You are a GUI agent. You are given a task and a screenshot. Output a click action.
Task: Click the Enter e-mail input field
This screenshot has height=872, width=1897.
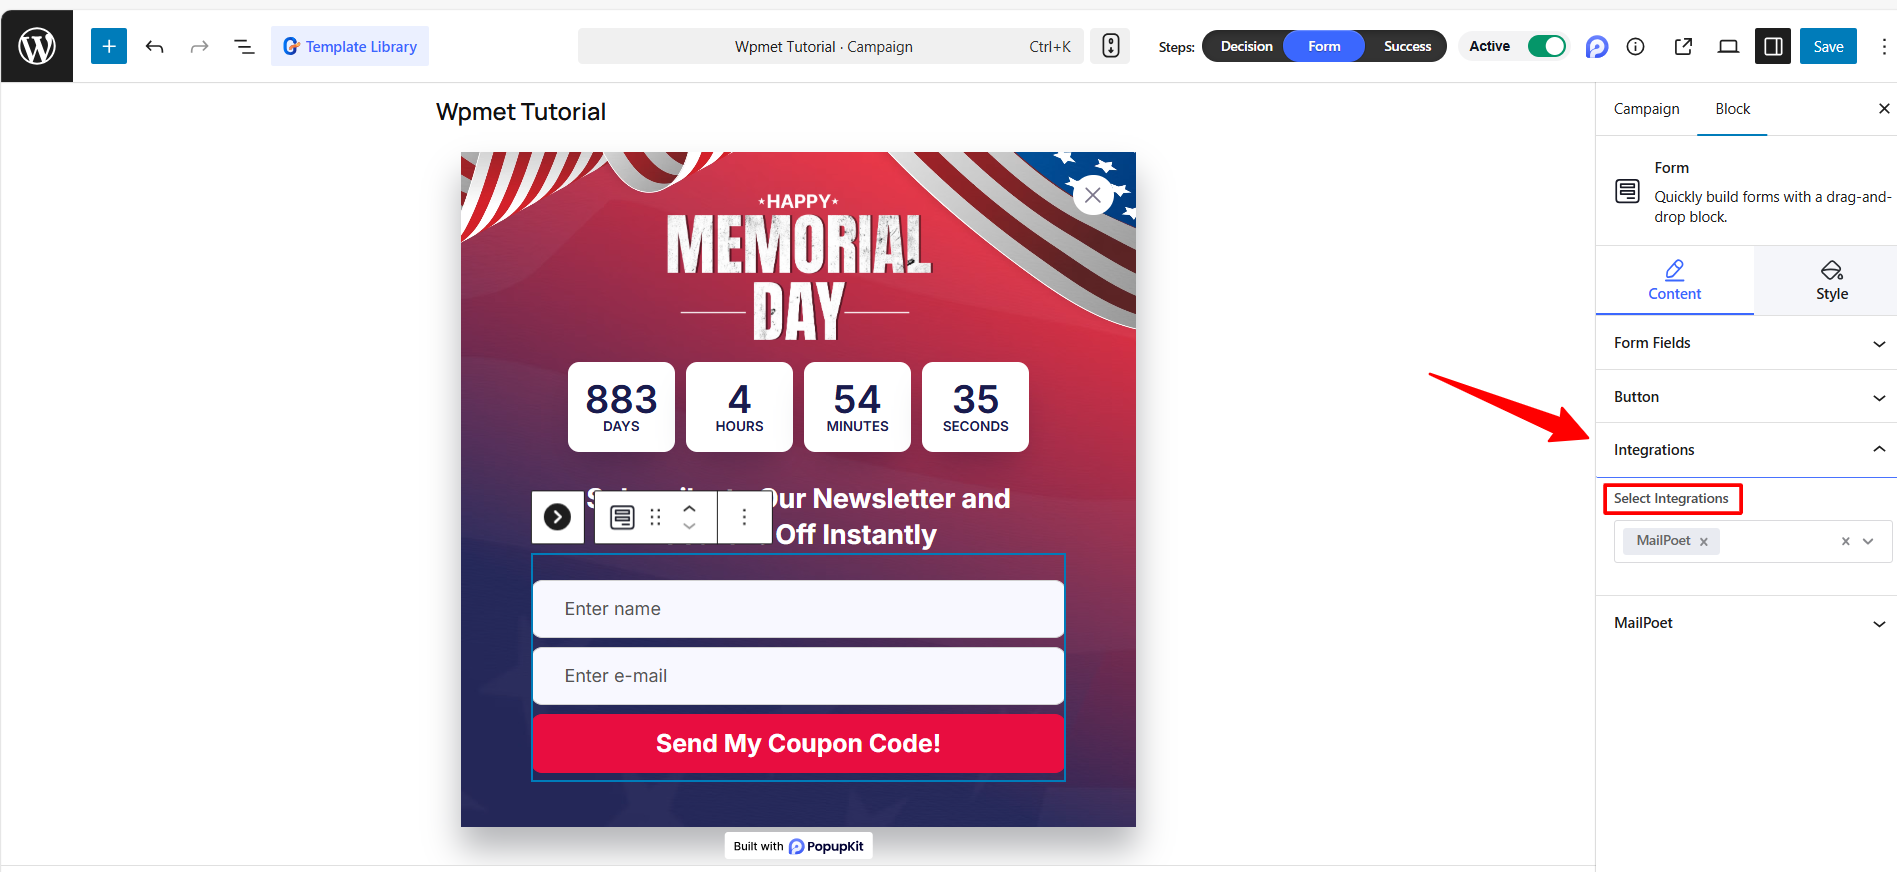pyautogui.click(x=798, y=676)
